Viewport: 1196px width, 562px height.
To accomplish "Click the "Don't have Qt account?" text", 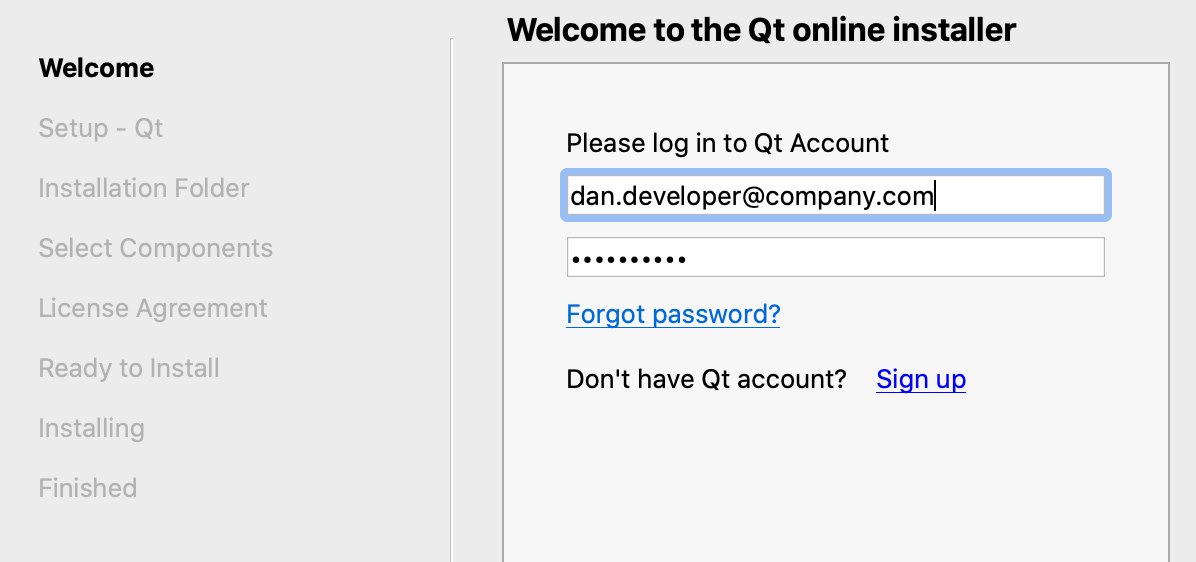I will (x=706, y=379).
